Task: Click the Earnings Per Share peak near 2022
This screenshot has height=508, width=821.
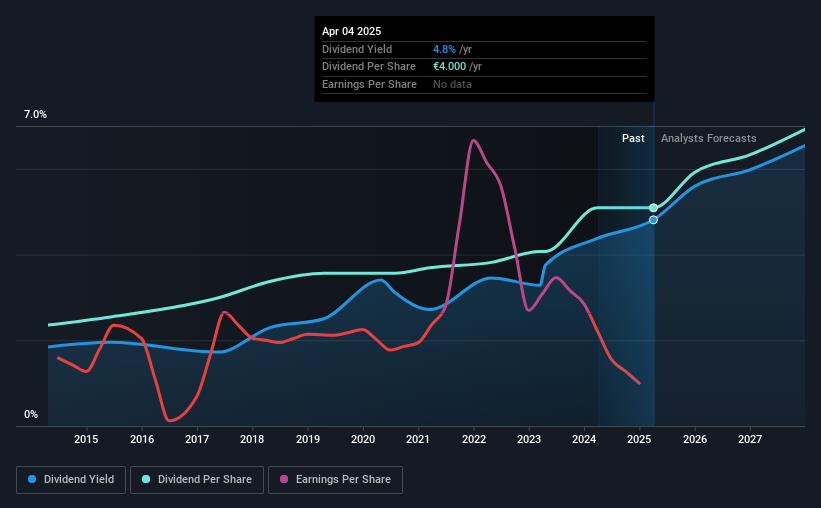Action: [473, 140]
